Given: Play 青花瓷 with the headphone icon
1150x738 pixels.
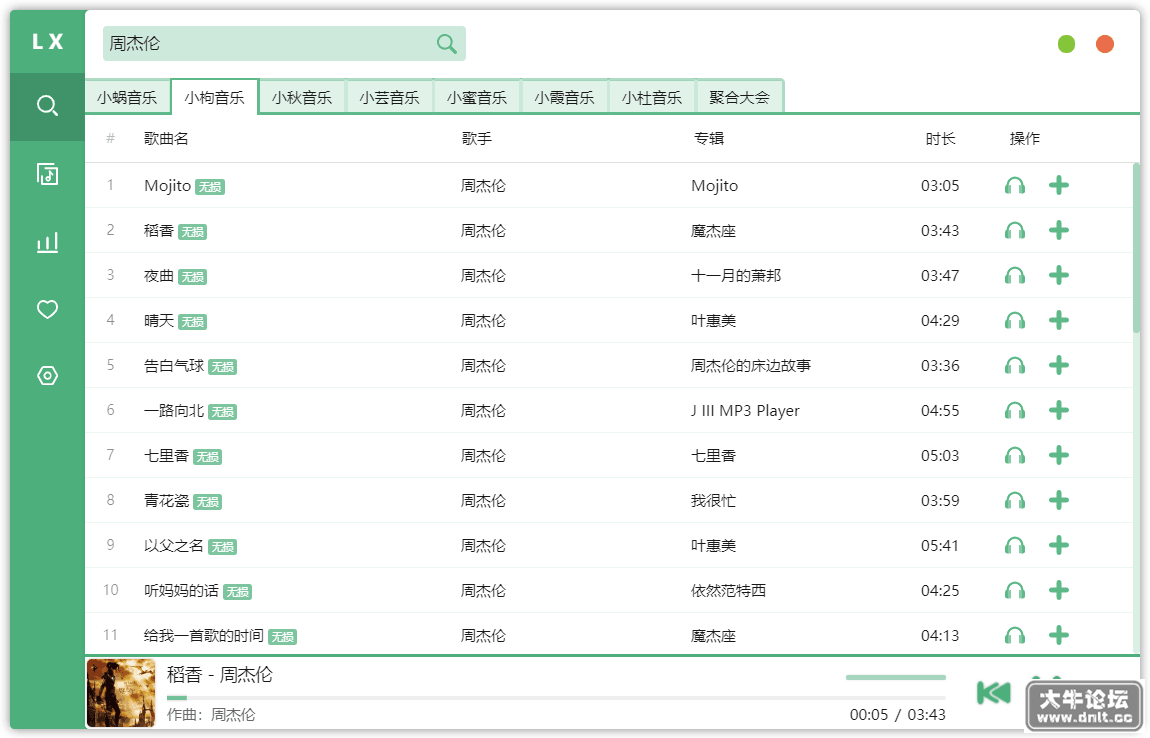Looking at the screenshot, I should (1015, 501).
